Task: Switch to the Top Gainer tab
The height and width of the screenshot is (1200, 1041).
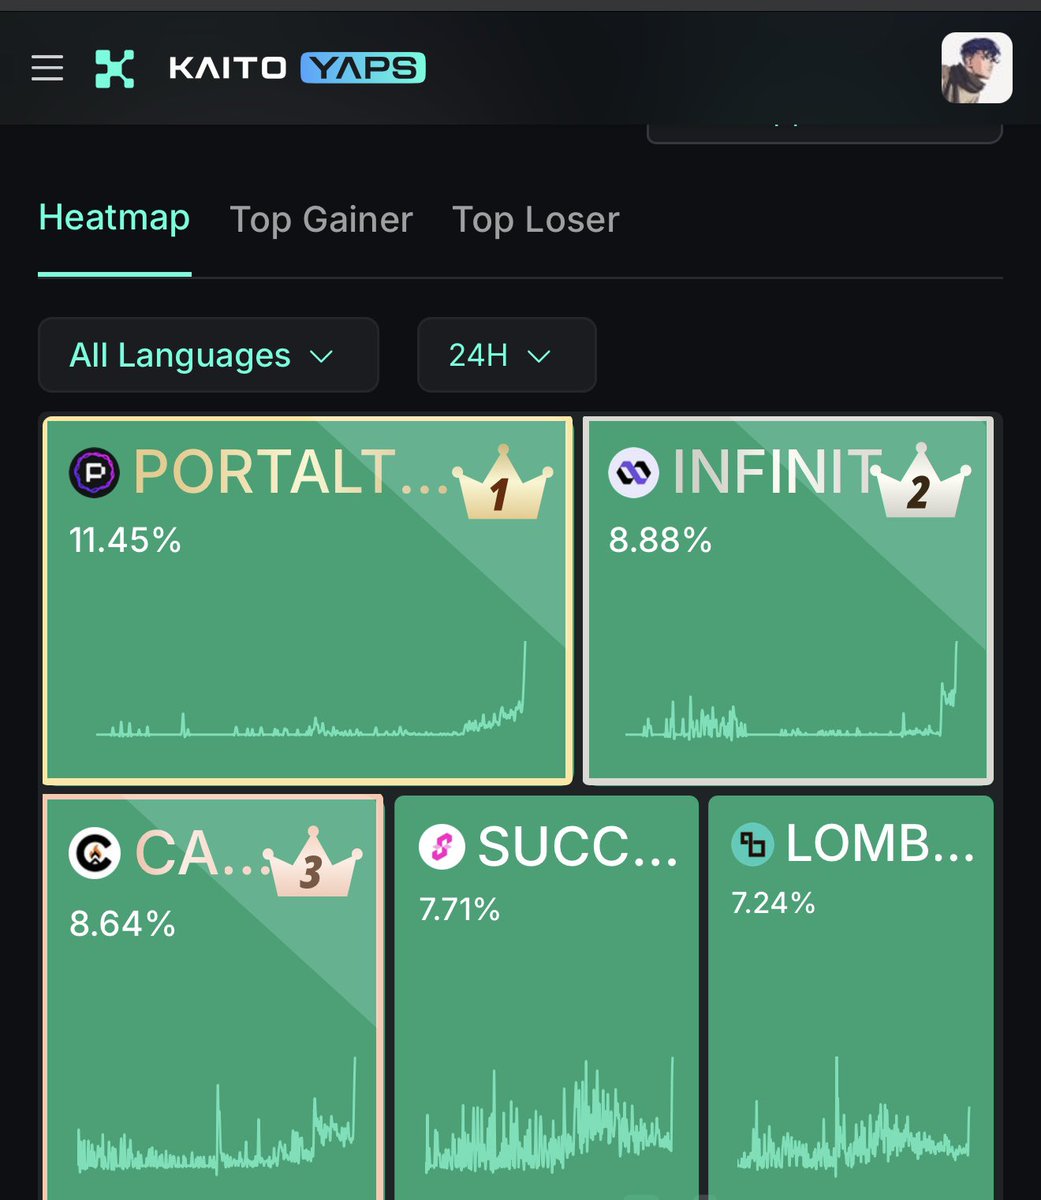Action: click(x=321, y=219)
